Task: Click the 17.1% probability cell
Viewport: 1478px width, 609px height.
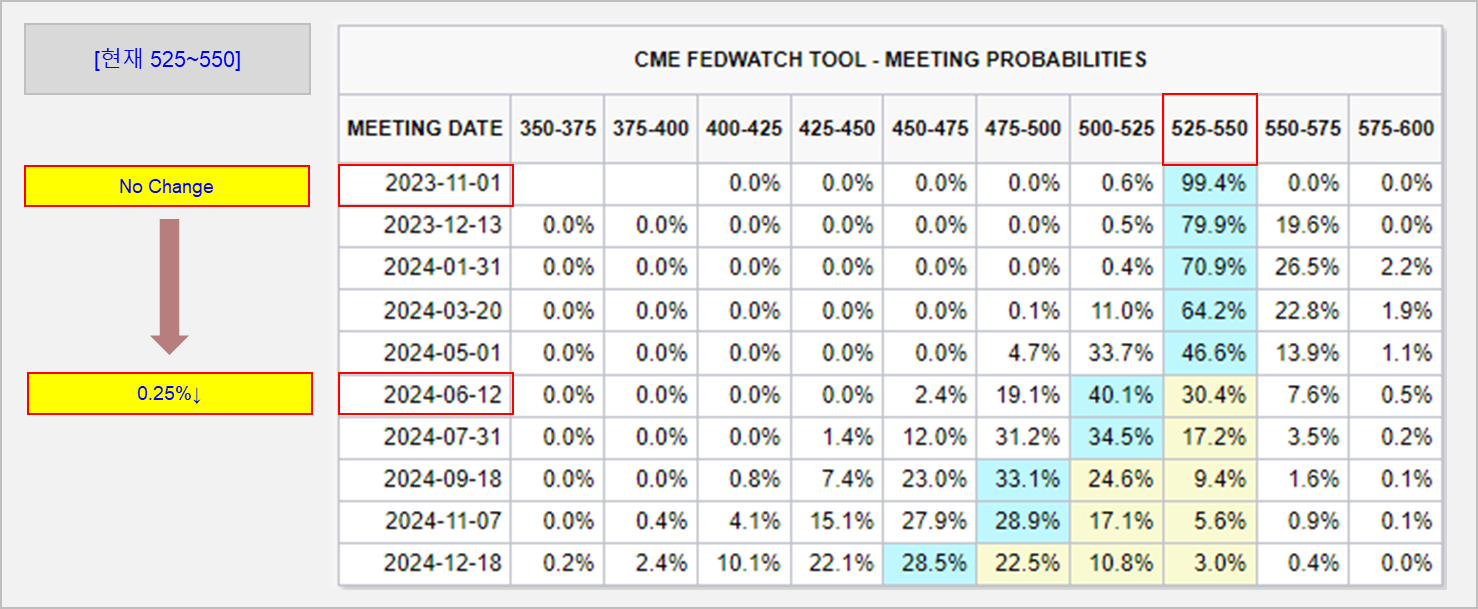Action: pyautogui.click(x=1116, y=521)
